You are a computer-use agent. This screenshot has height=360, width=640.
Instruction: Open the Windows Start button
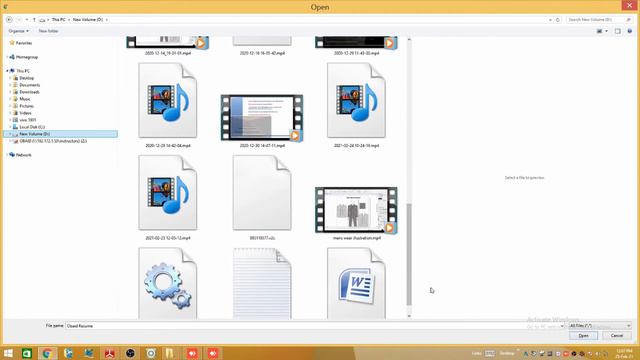click(x=8, y=353)
